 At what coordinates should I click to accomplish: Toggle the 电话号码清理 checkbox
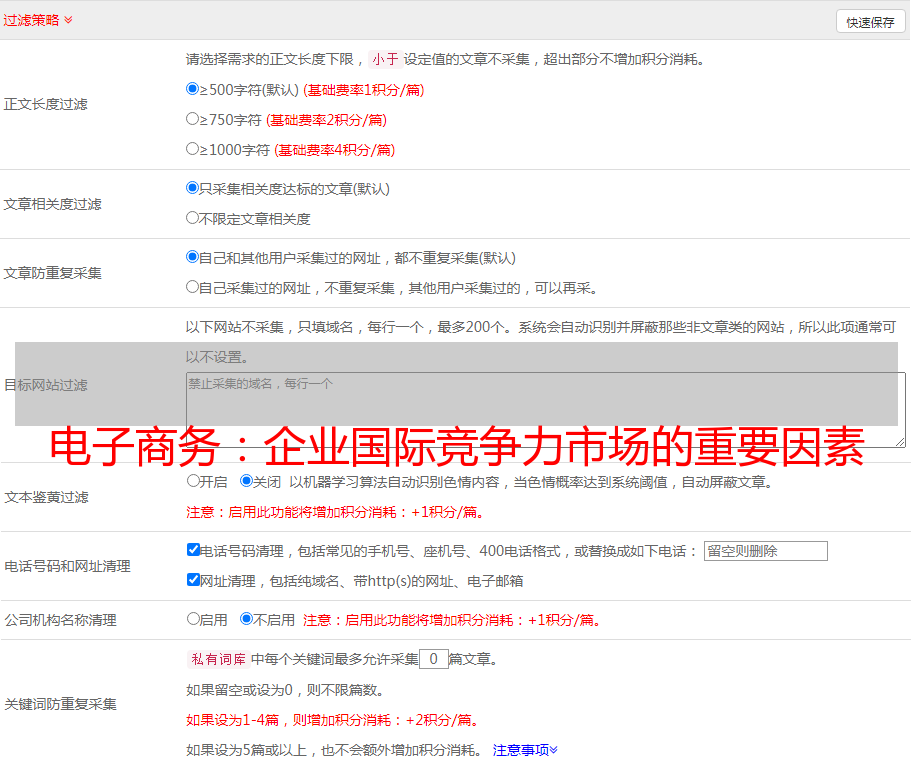[193, 550]
